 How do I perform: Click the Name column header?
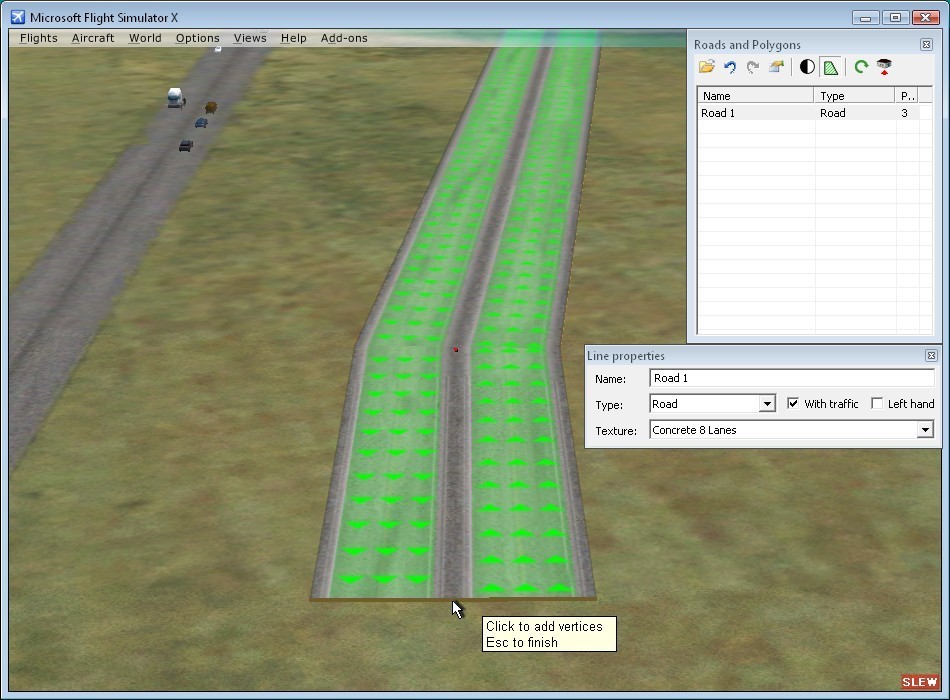point(755,96)
